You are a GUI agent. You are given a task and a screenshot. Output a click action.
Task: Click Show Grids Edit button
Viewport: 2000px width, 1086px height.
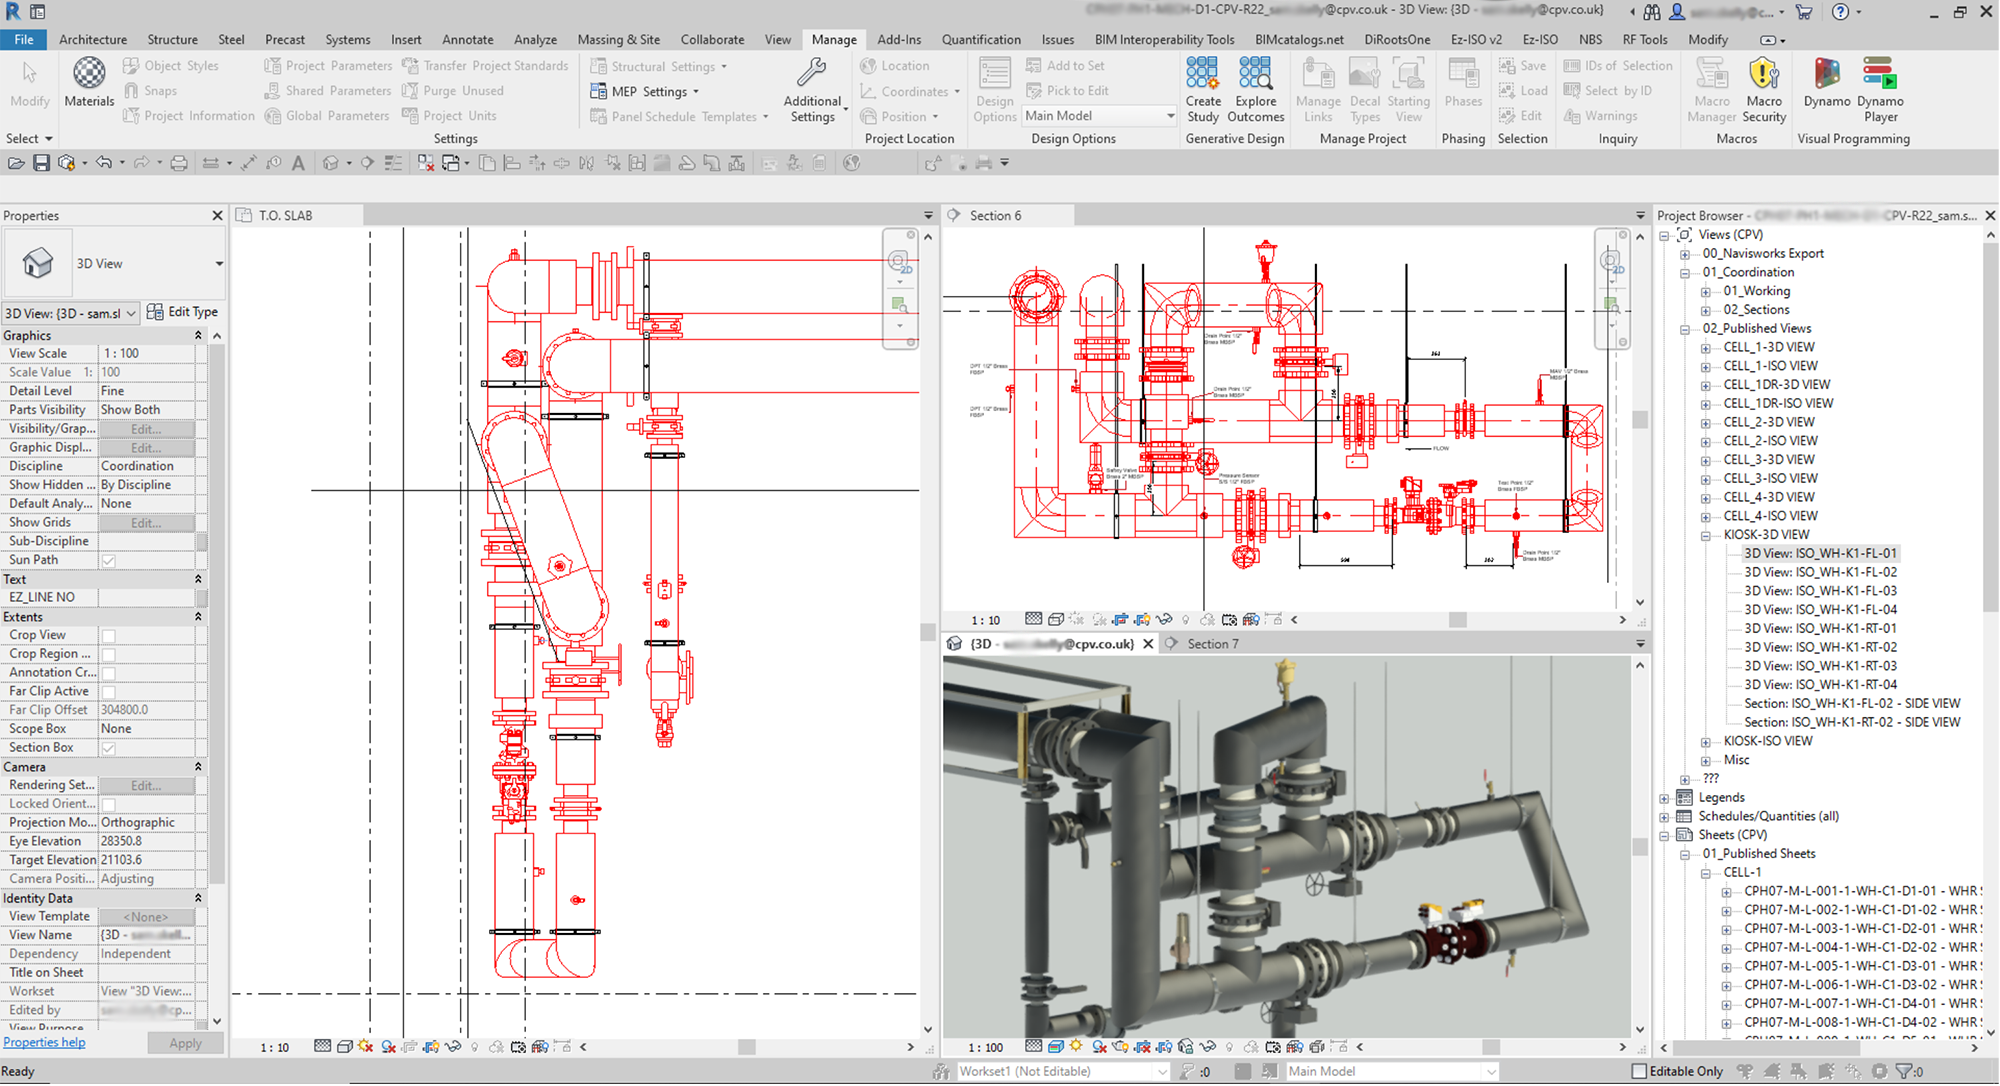pos(146,523)
